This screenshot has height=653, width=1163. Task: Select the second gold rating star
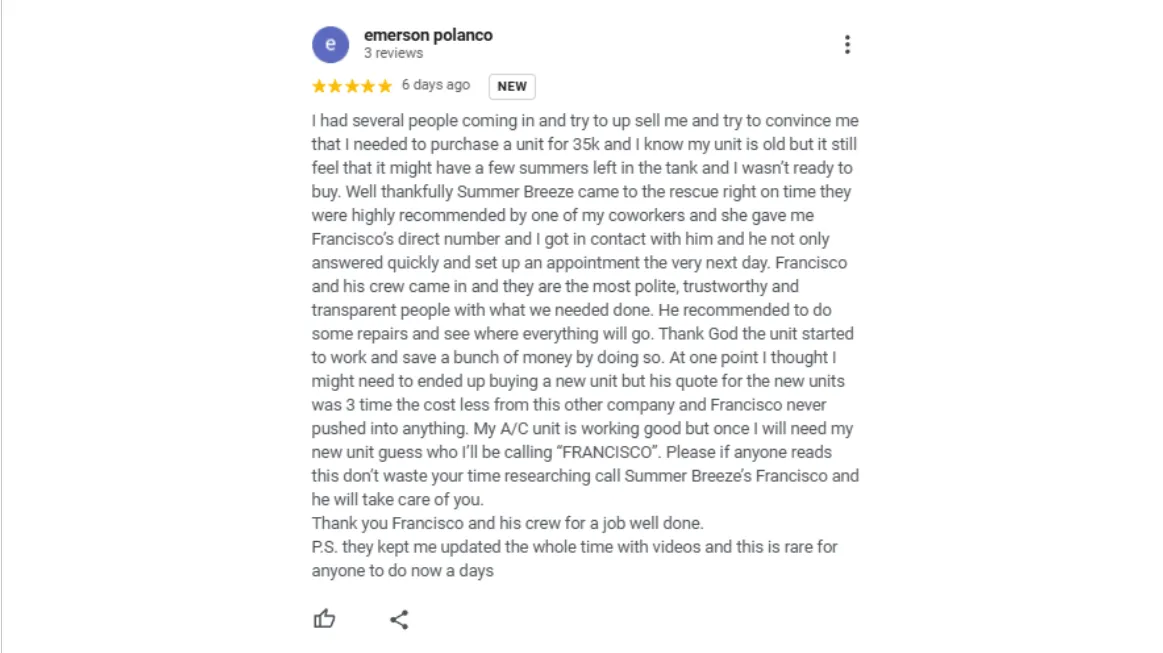335,86
